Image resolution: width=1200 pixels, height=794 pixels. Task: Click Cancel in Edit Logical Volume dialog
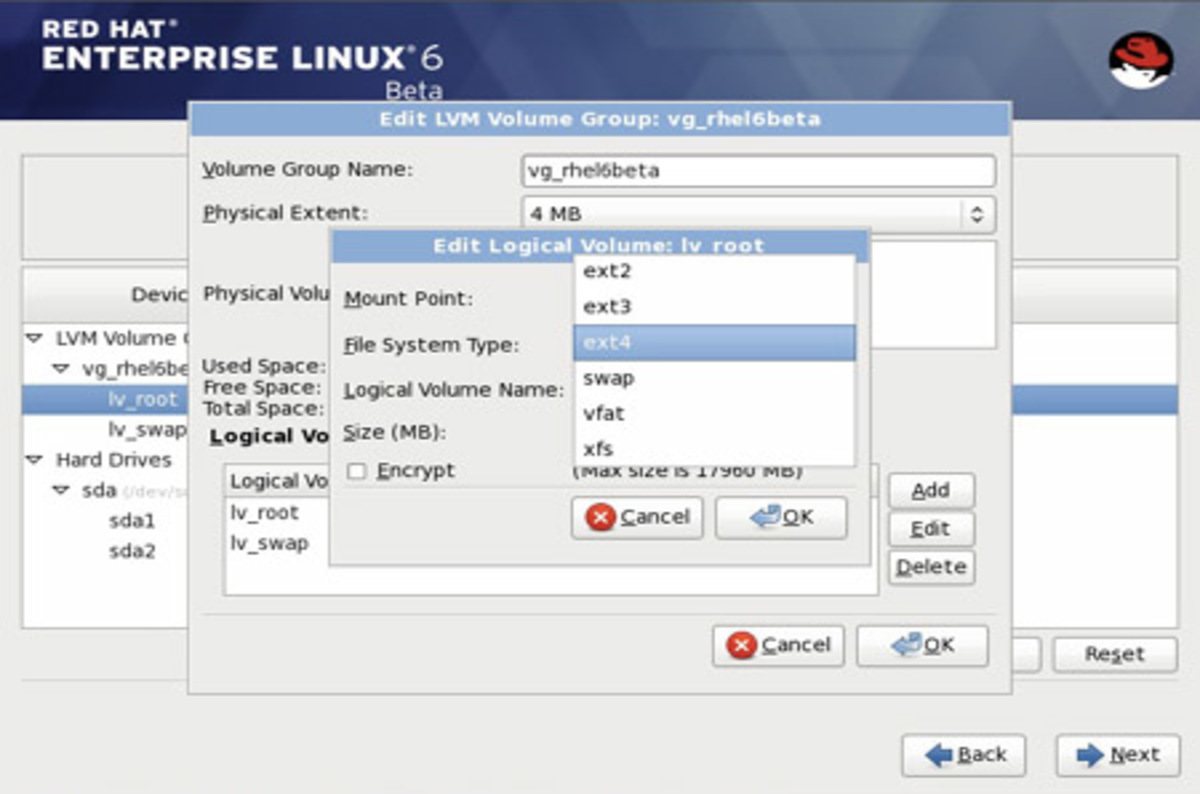click(x=637, y=518)
